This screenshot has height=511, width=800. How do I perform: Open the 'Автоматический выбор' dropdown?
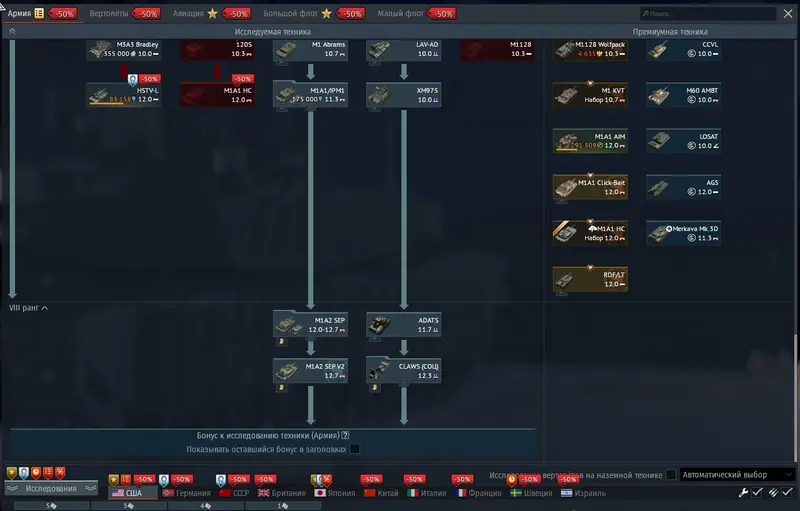coord(735,475)
